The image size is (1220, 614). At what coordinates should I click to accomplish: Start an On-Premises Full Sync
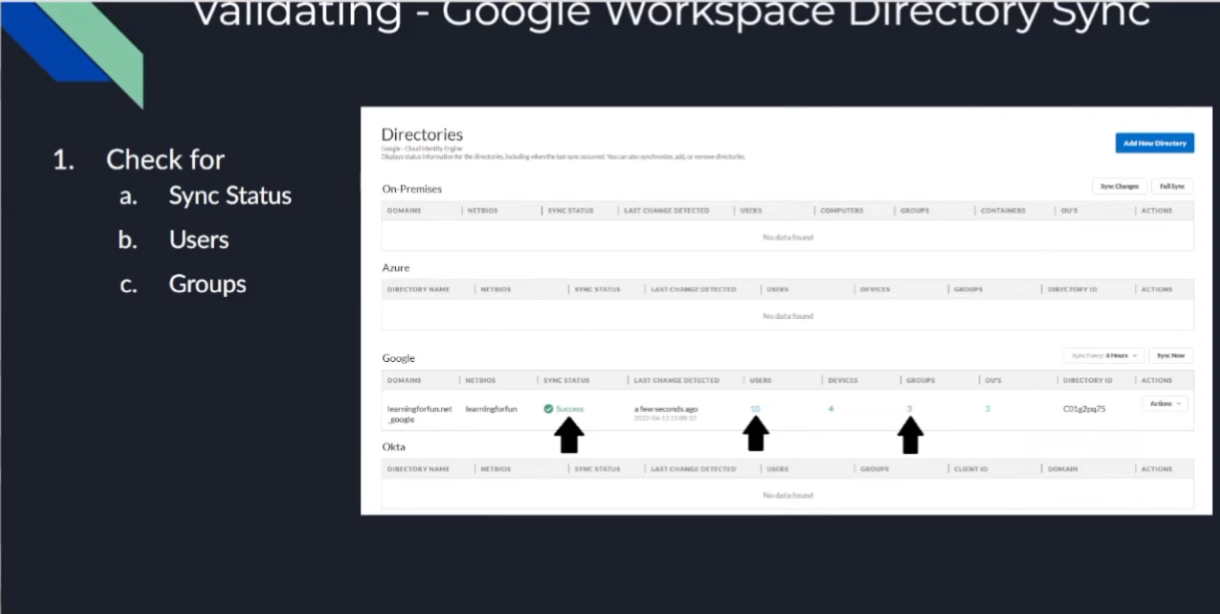coord(1171,186)
